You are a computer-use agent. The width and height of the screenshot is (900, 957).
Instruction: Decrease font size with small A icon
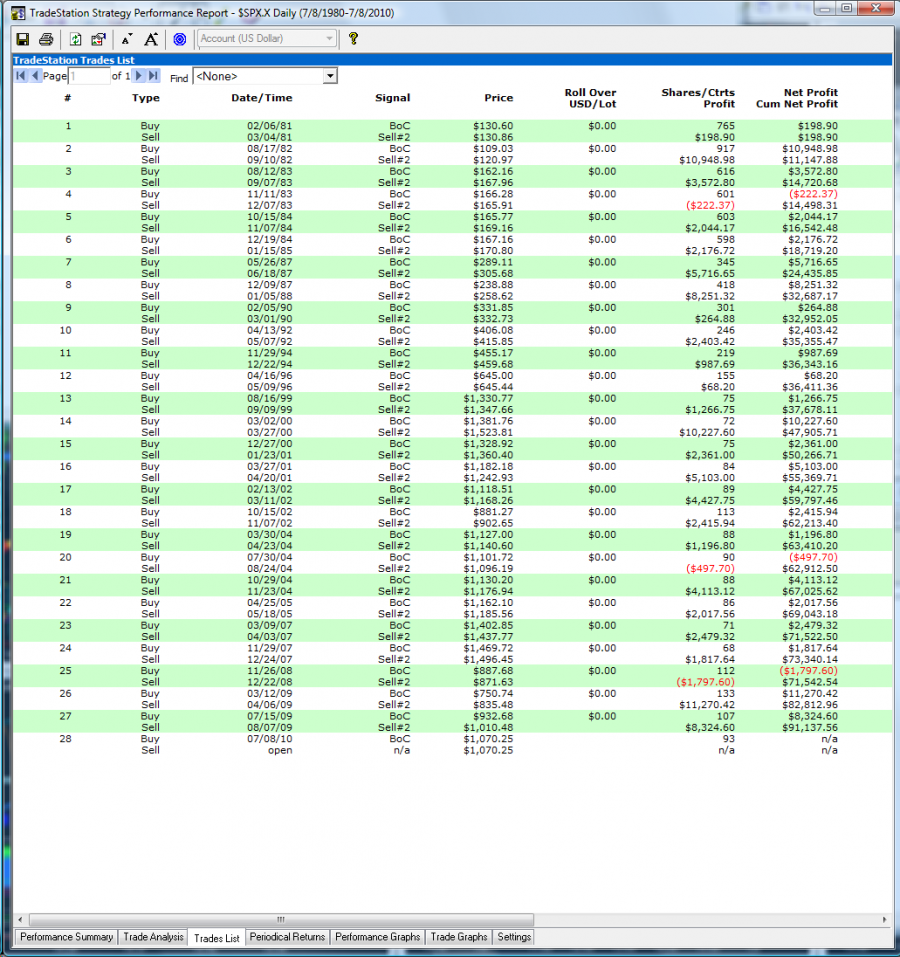click(126, 40)
